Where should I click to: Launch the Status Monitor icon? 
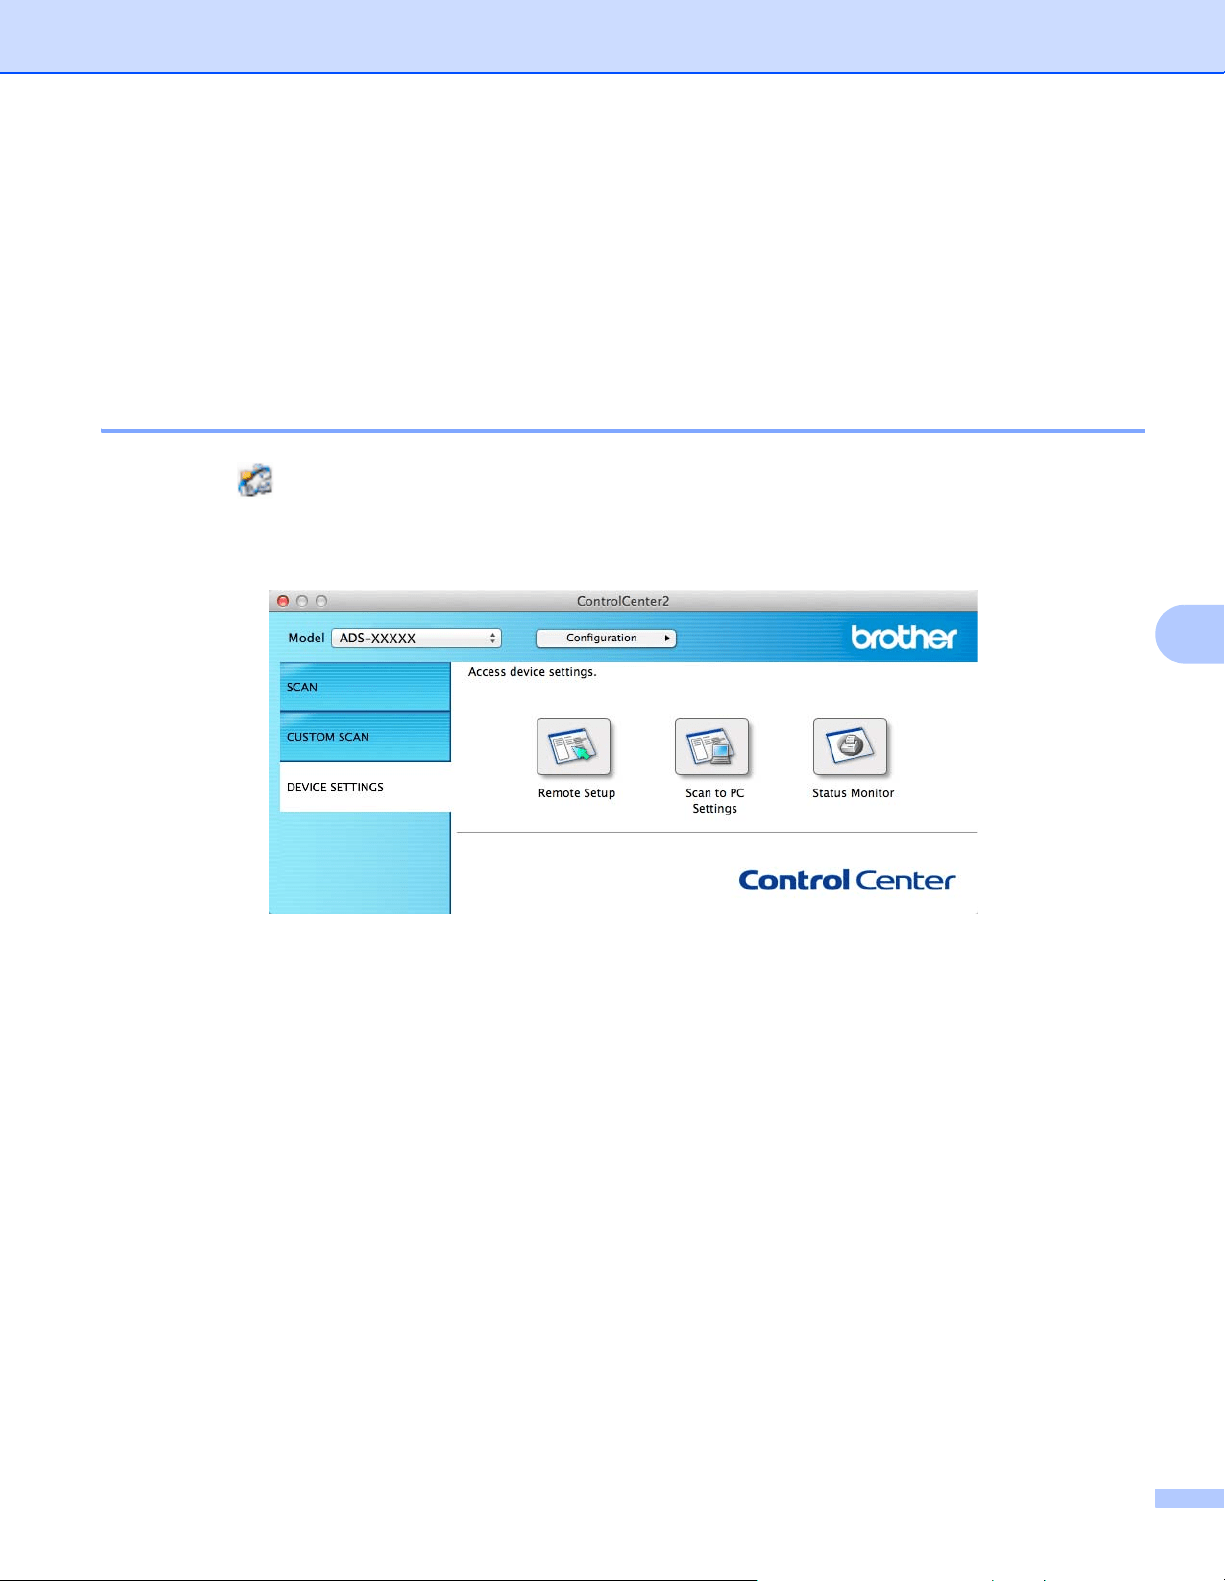pyautogui.click(x=850, y=746)
